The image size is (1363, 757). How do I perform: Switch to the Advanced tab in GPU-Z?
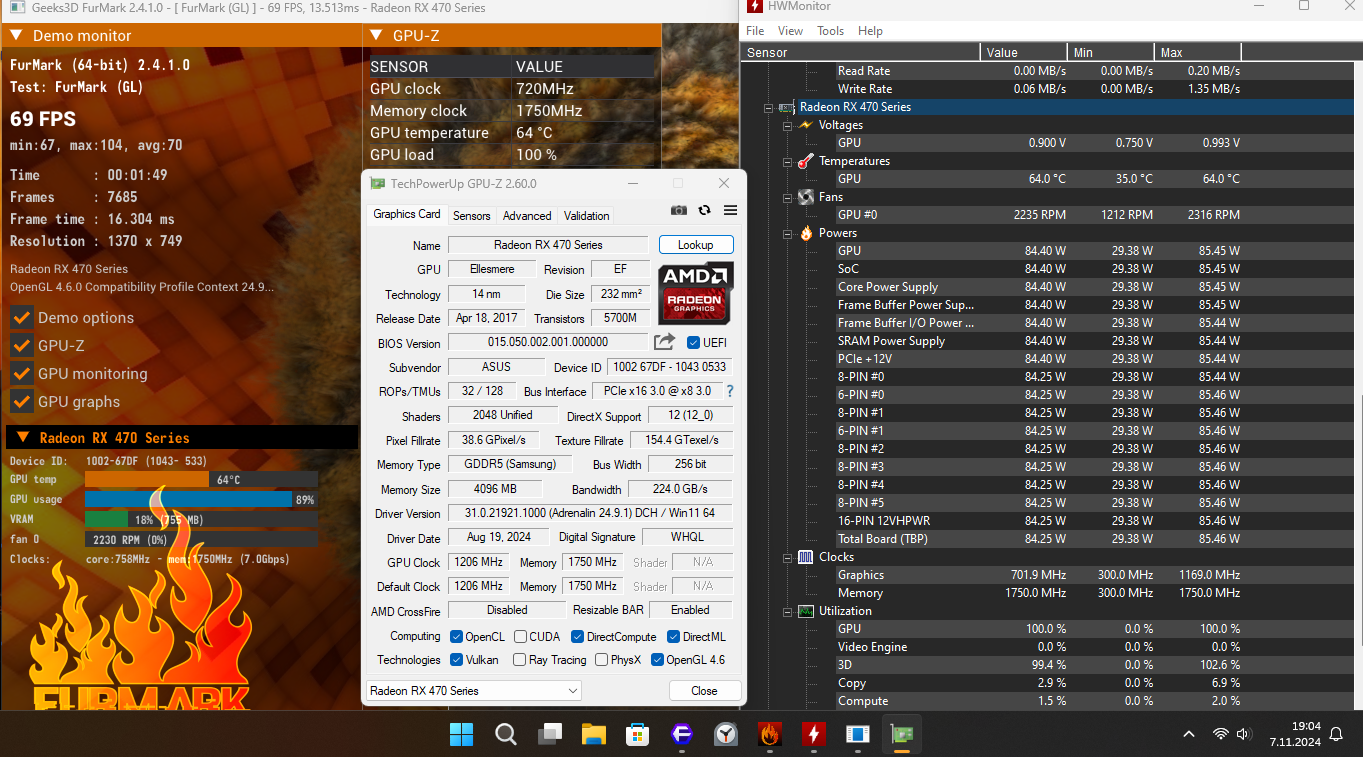point(527,215)
